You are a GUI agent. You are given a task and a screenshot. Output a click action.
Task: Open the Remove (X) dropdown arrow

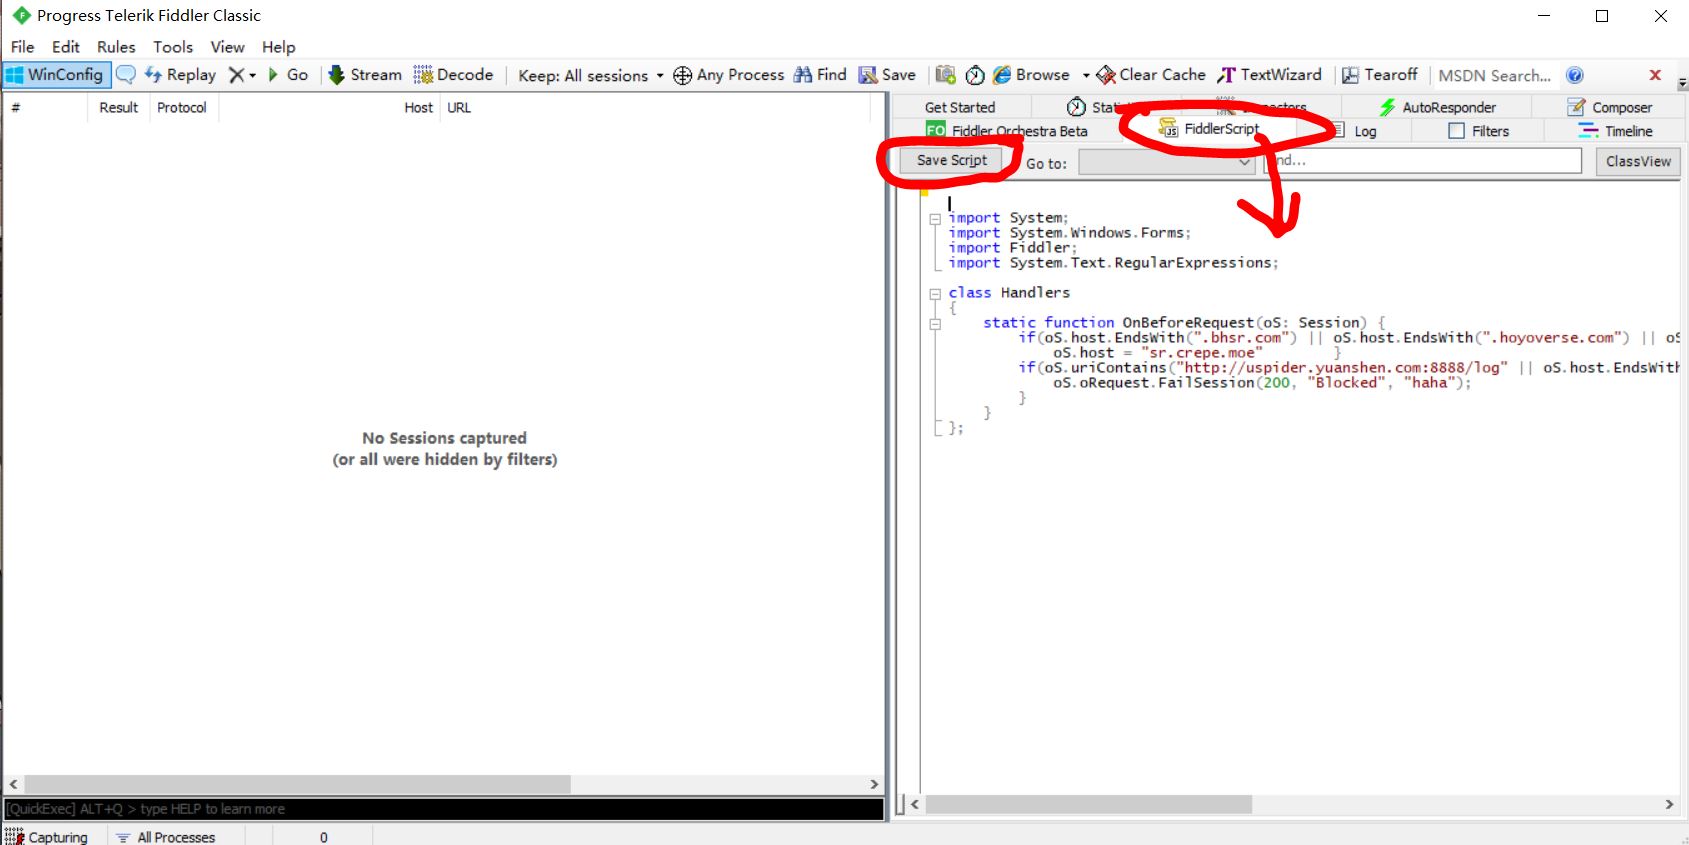(x=252, y=75)
